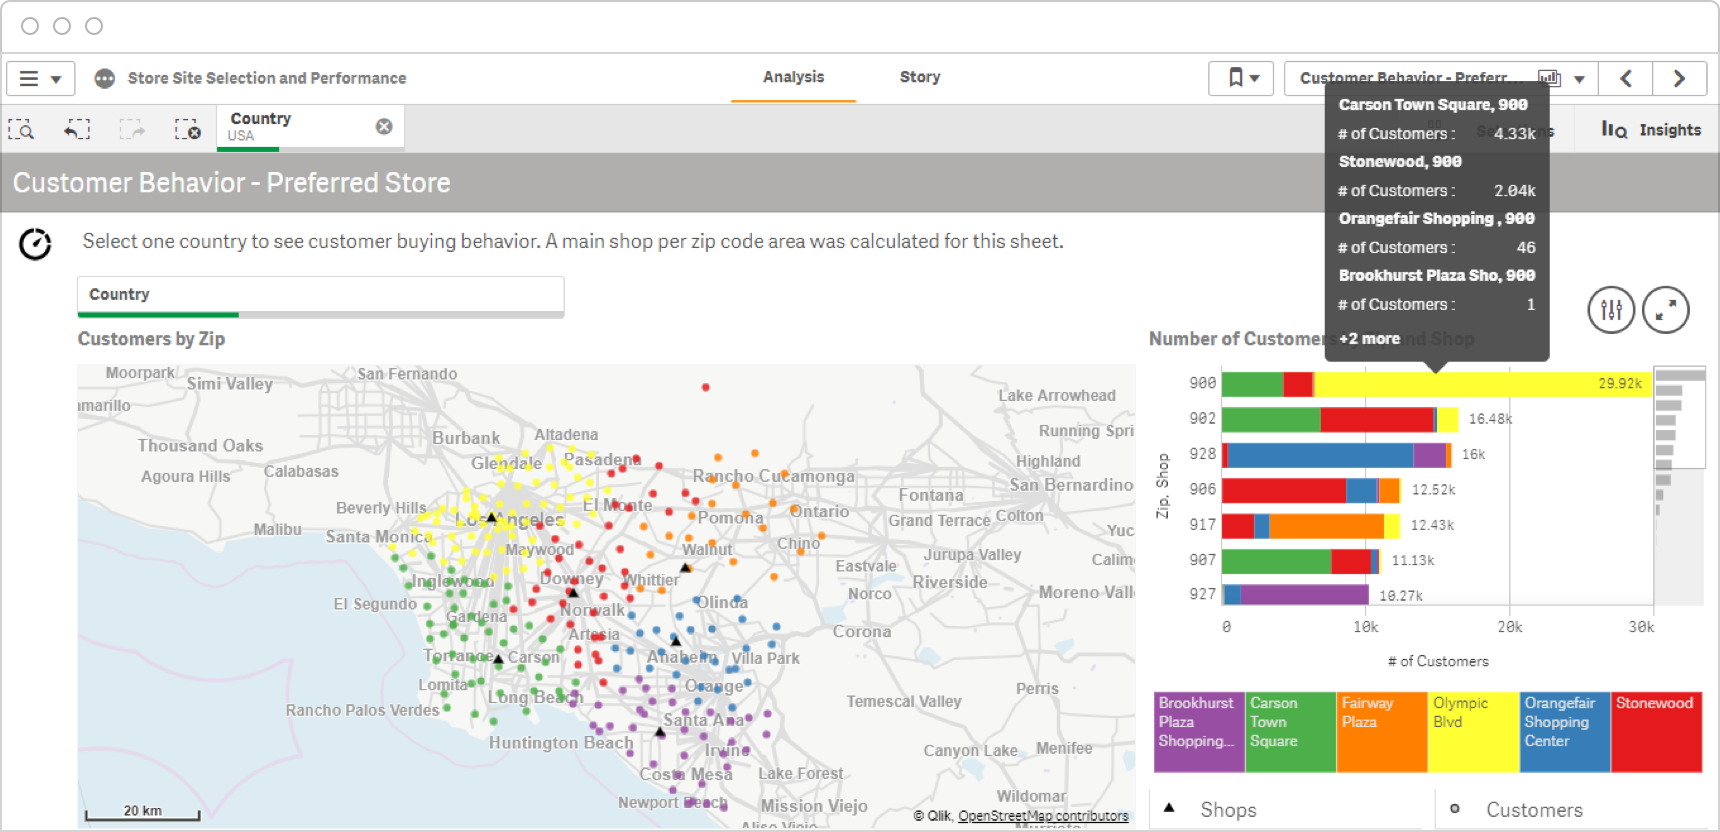Select Olympic Blvd legend swatch
This screenshot has width=1720, height=832.
point(1474,732)
